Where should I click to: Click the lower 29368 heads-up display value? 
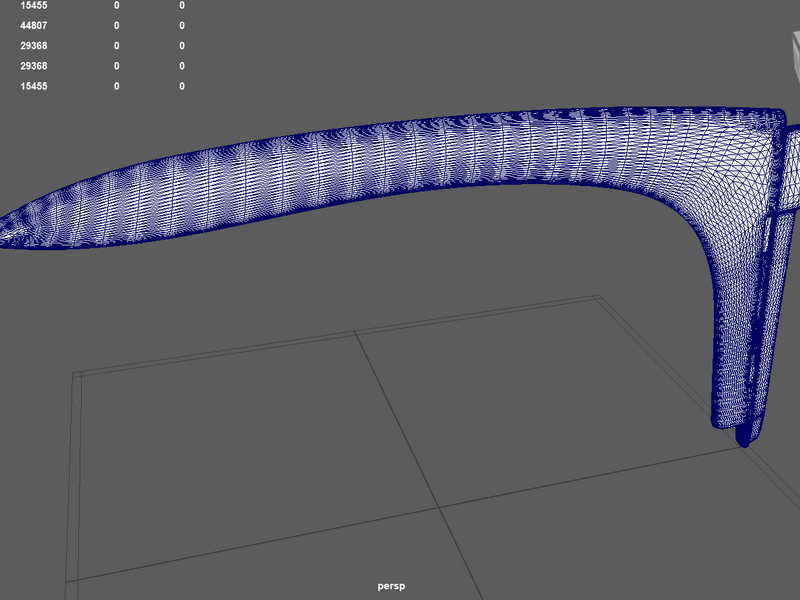(34, 66)
